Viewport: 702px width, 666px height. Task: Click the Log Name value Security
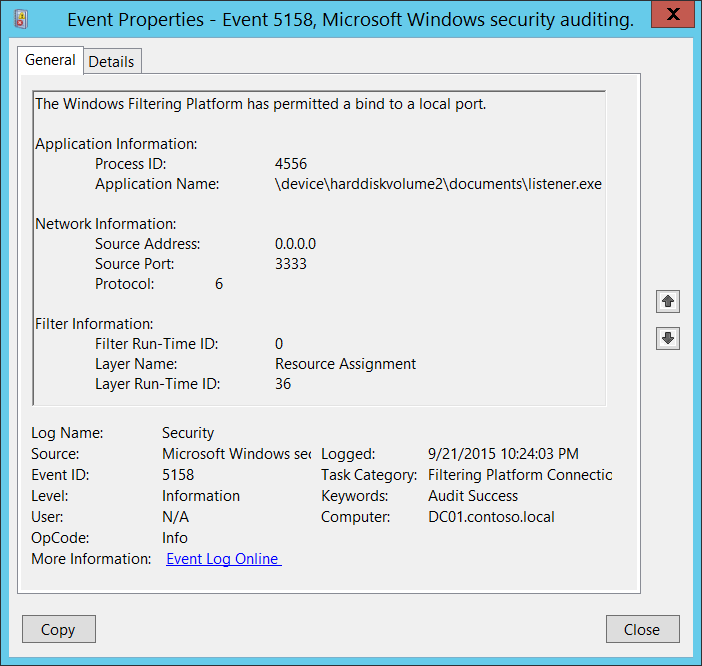click(188, 433)
